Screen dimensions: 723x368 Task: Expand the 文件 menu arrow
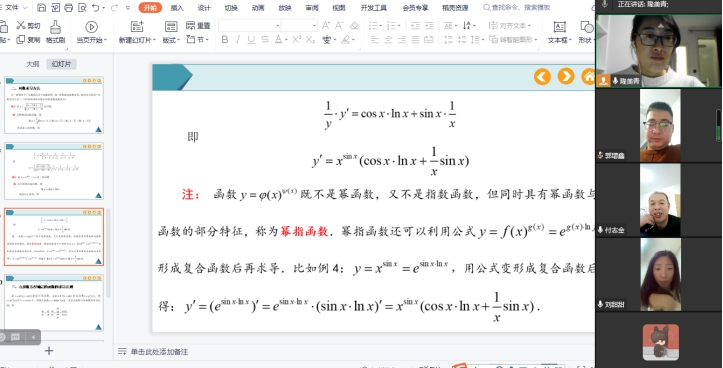click(25, 7)
